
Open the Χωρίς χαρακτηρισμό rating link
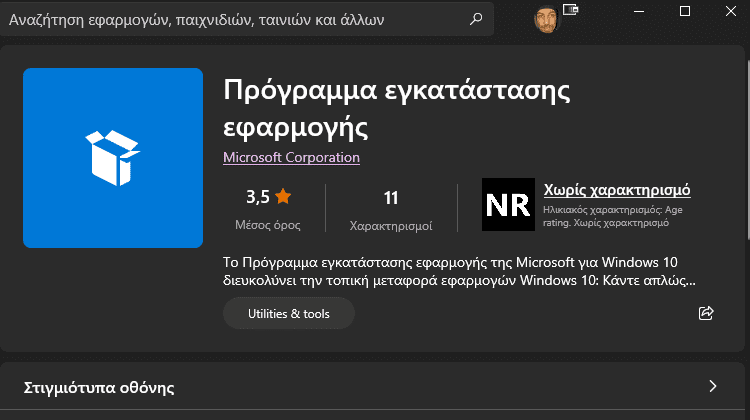(617, 190)
